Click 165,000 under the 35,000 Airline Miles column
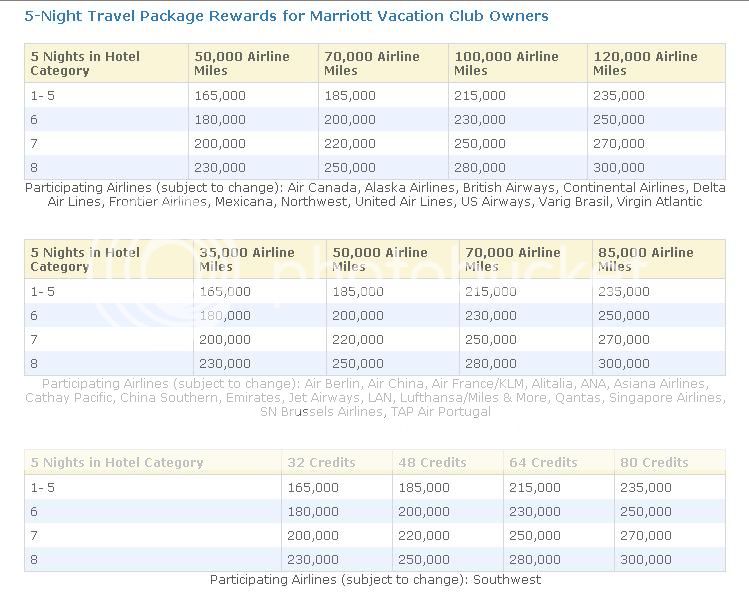The width and height of the screenshot is (749, 593). [x=225, y=292]
